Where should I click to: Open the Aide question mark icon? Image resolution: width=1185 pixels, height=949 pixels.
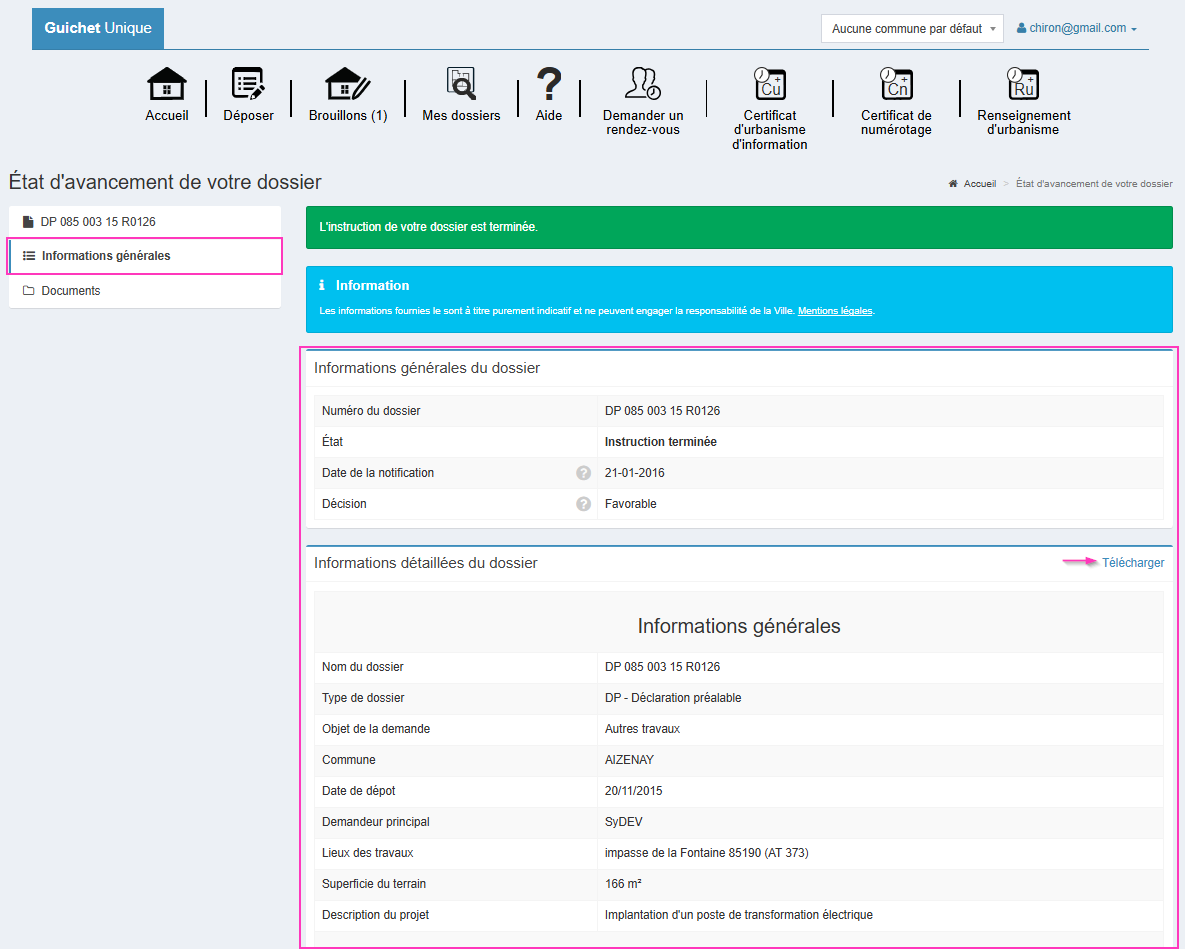(549, 85)
